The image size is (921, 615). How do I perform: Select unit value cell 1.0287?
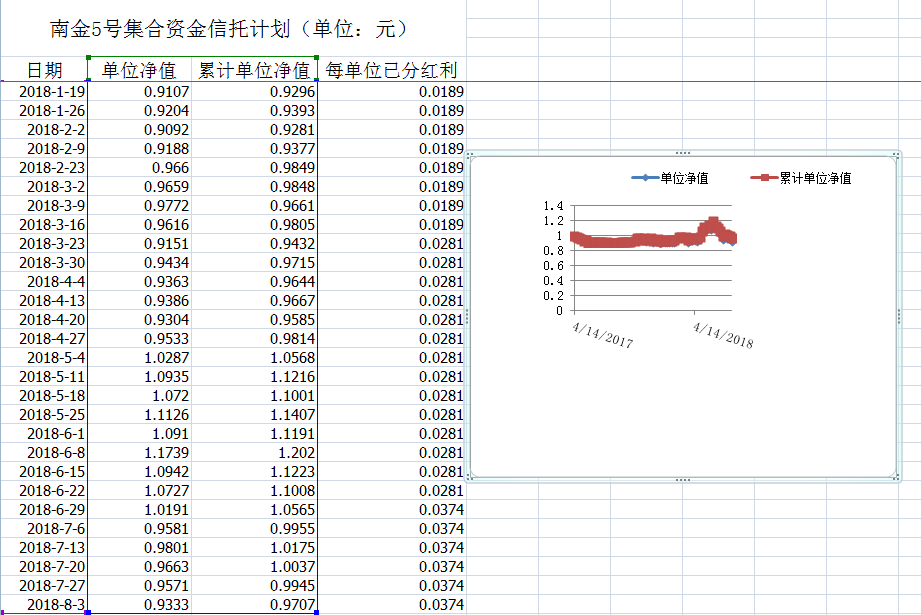[x=139, y=357]
